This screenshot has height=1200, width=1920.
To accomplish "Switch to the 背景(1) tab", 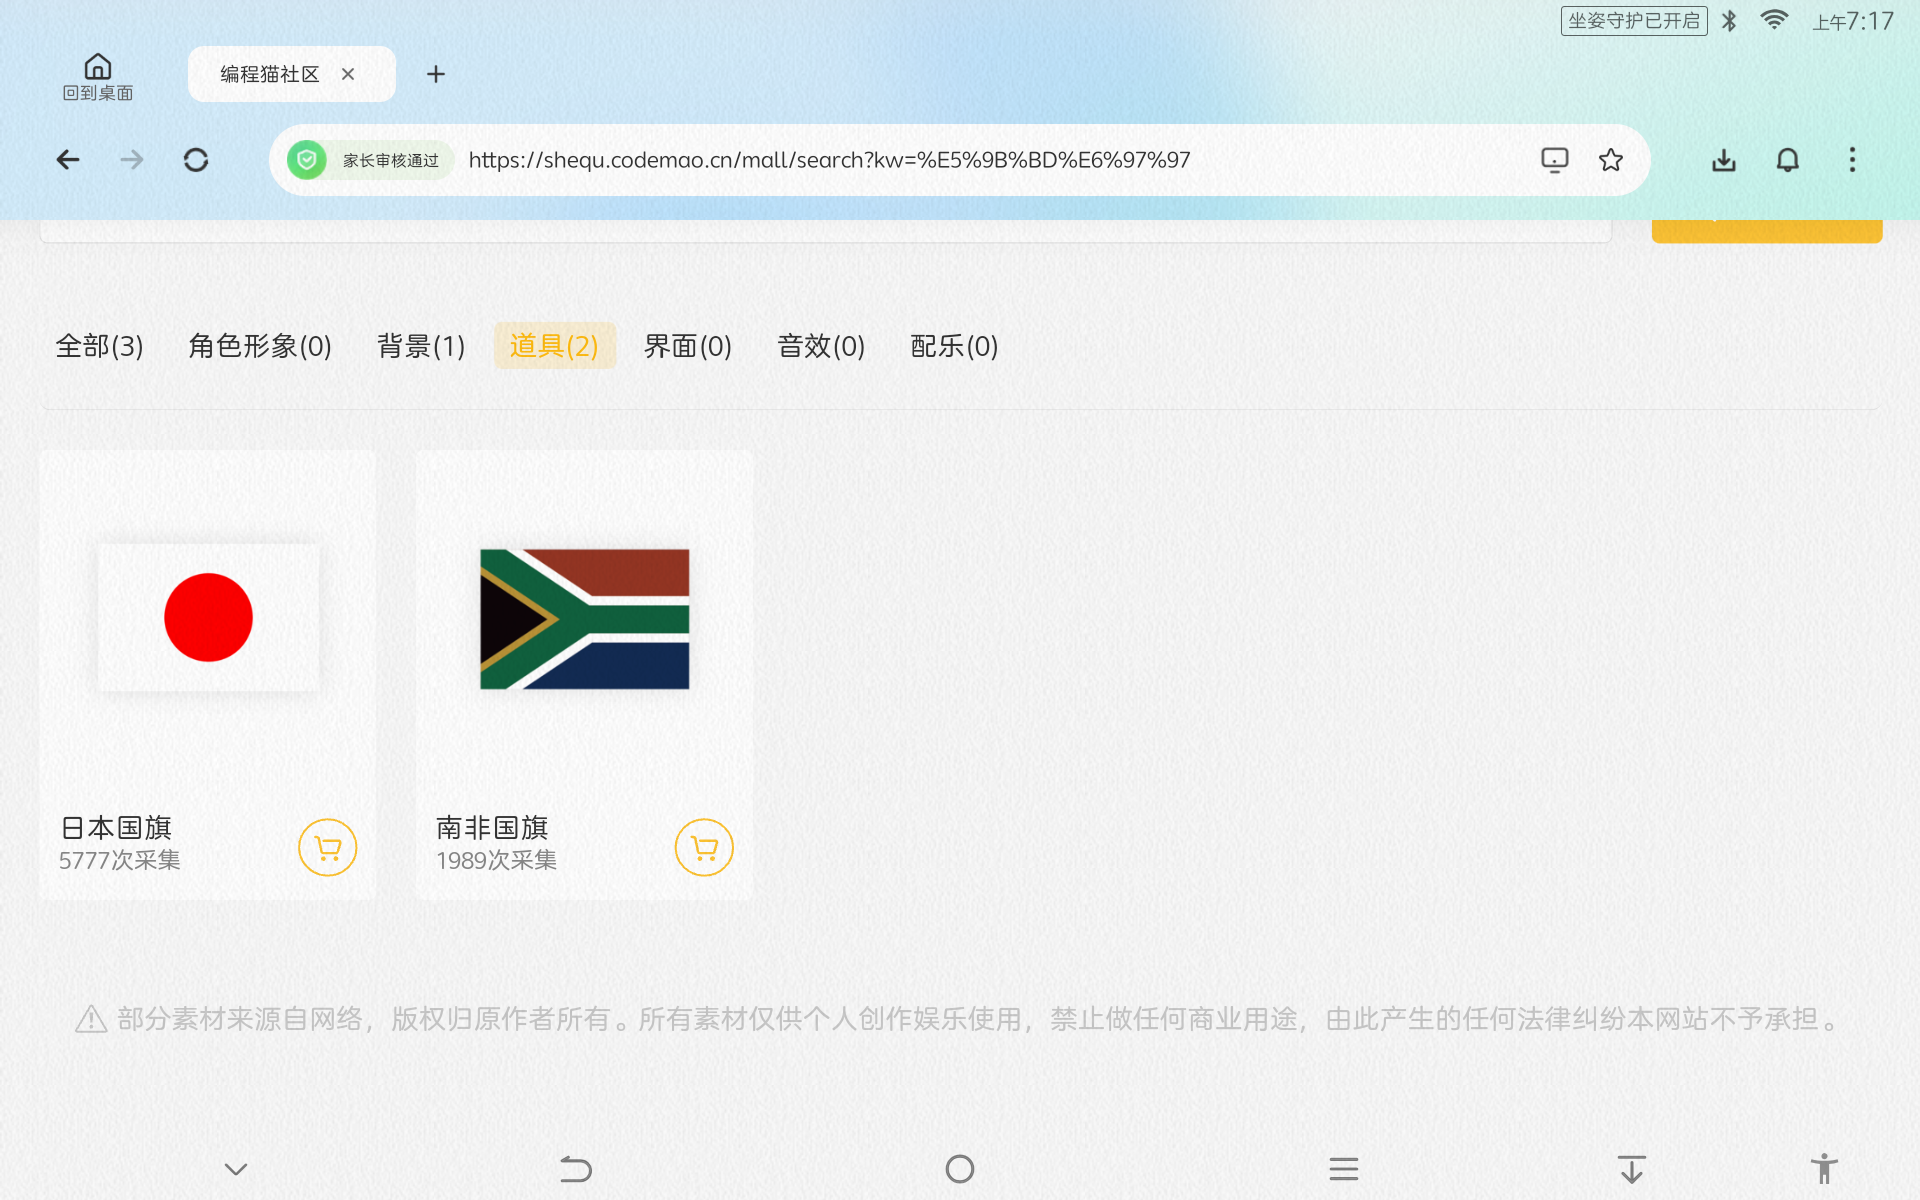I will point(421,346).
